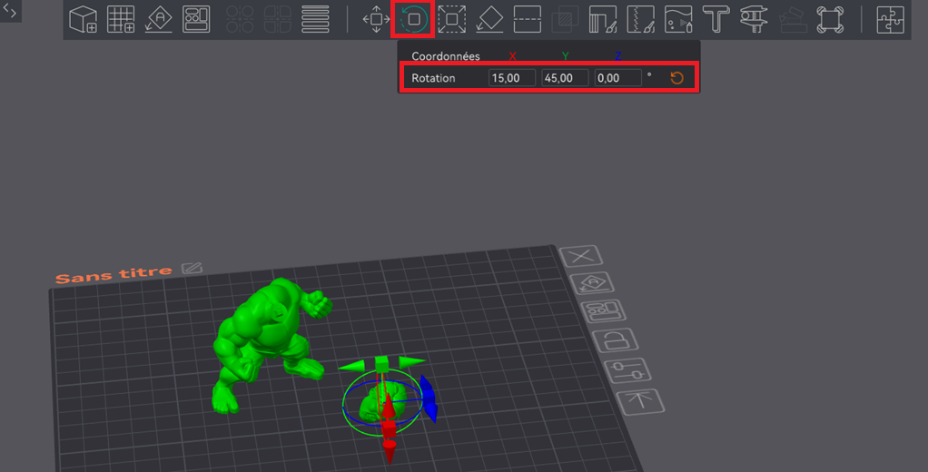The image size is (928, 472).
Task: Click the red axis gizmo arrow
Action: click(x=389, y=431)
